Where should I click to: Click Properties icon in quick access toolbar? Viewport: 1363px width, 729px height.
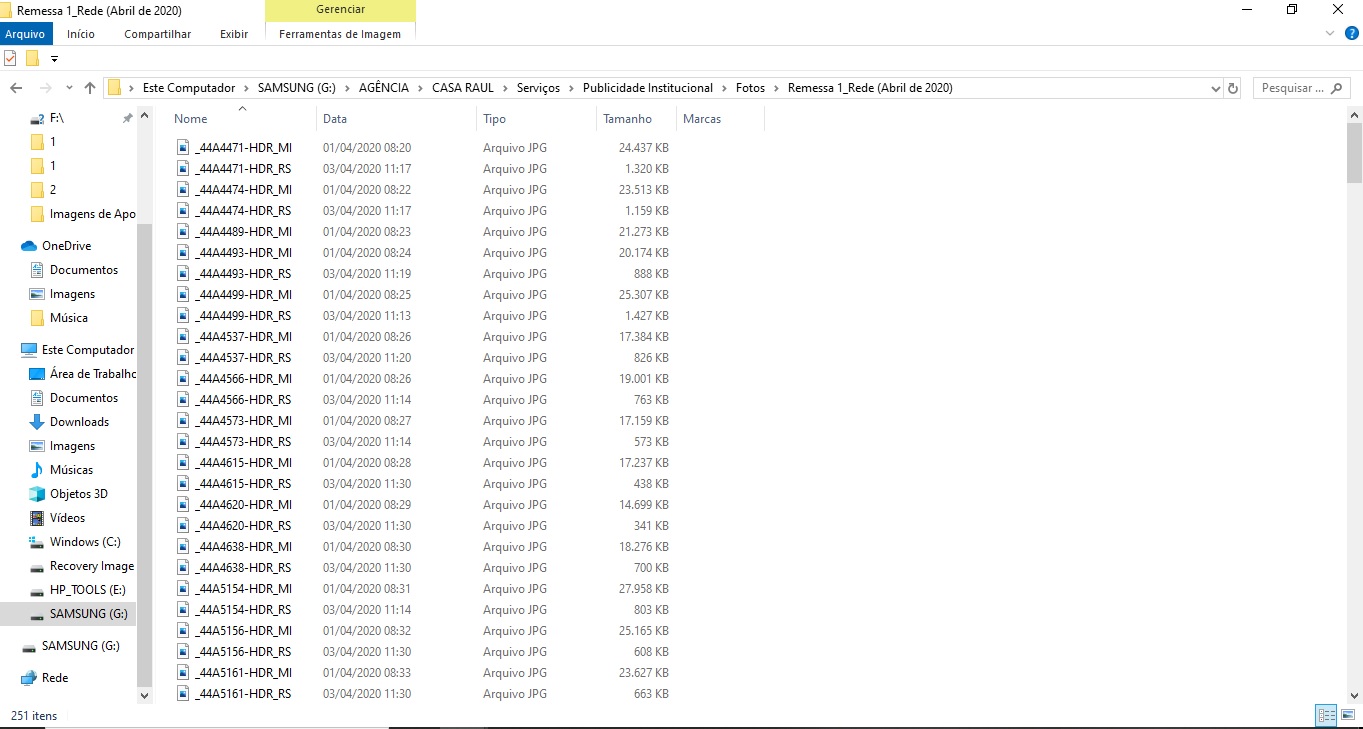click(11, 58)
